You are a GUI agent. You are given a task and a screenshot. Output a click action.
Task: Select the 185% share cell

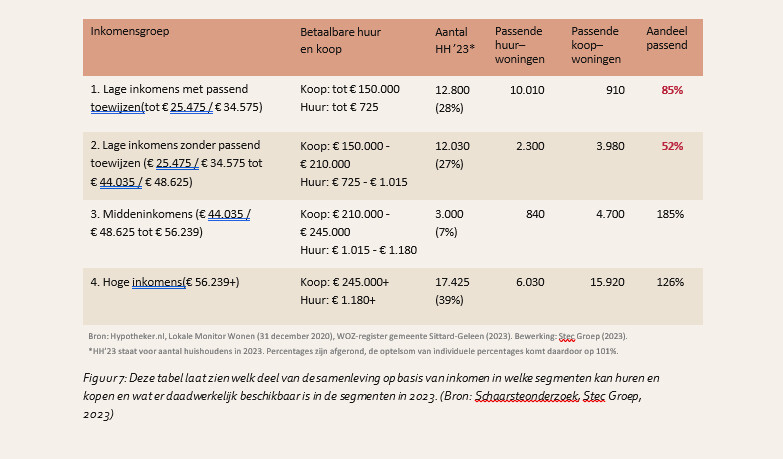point(669,214)
